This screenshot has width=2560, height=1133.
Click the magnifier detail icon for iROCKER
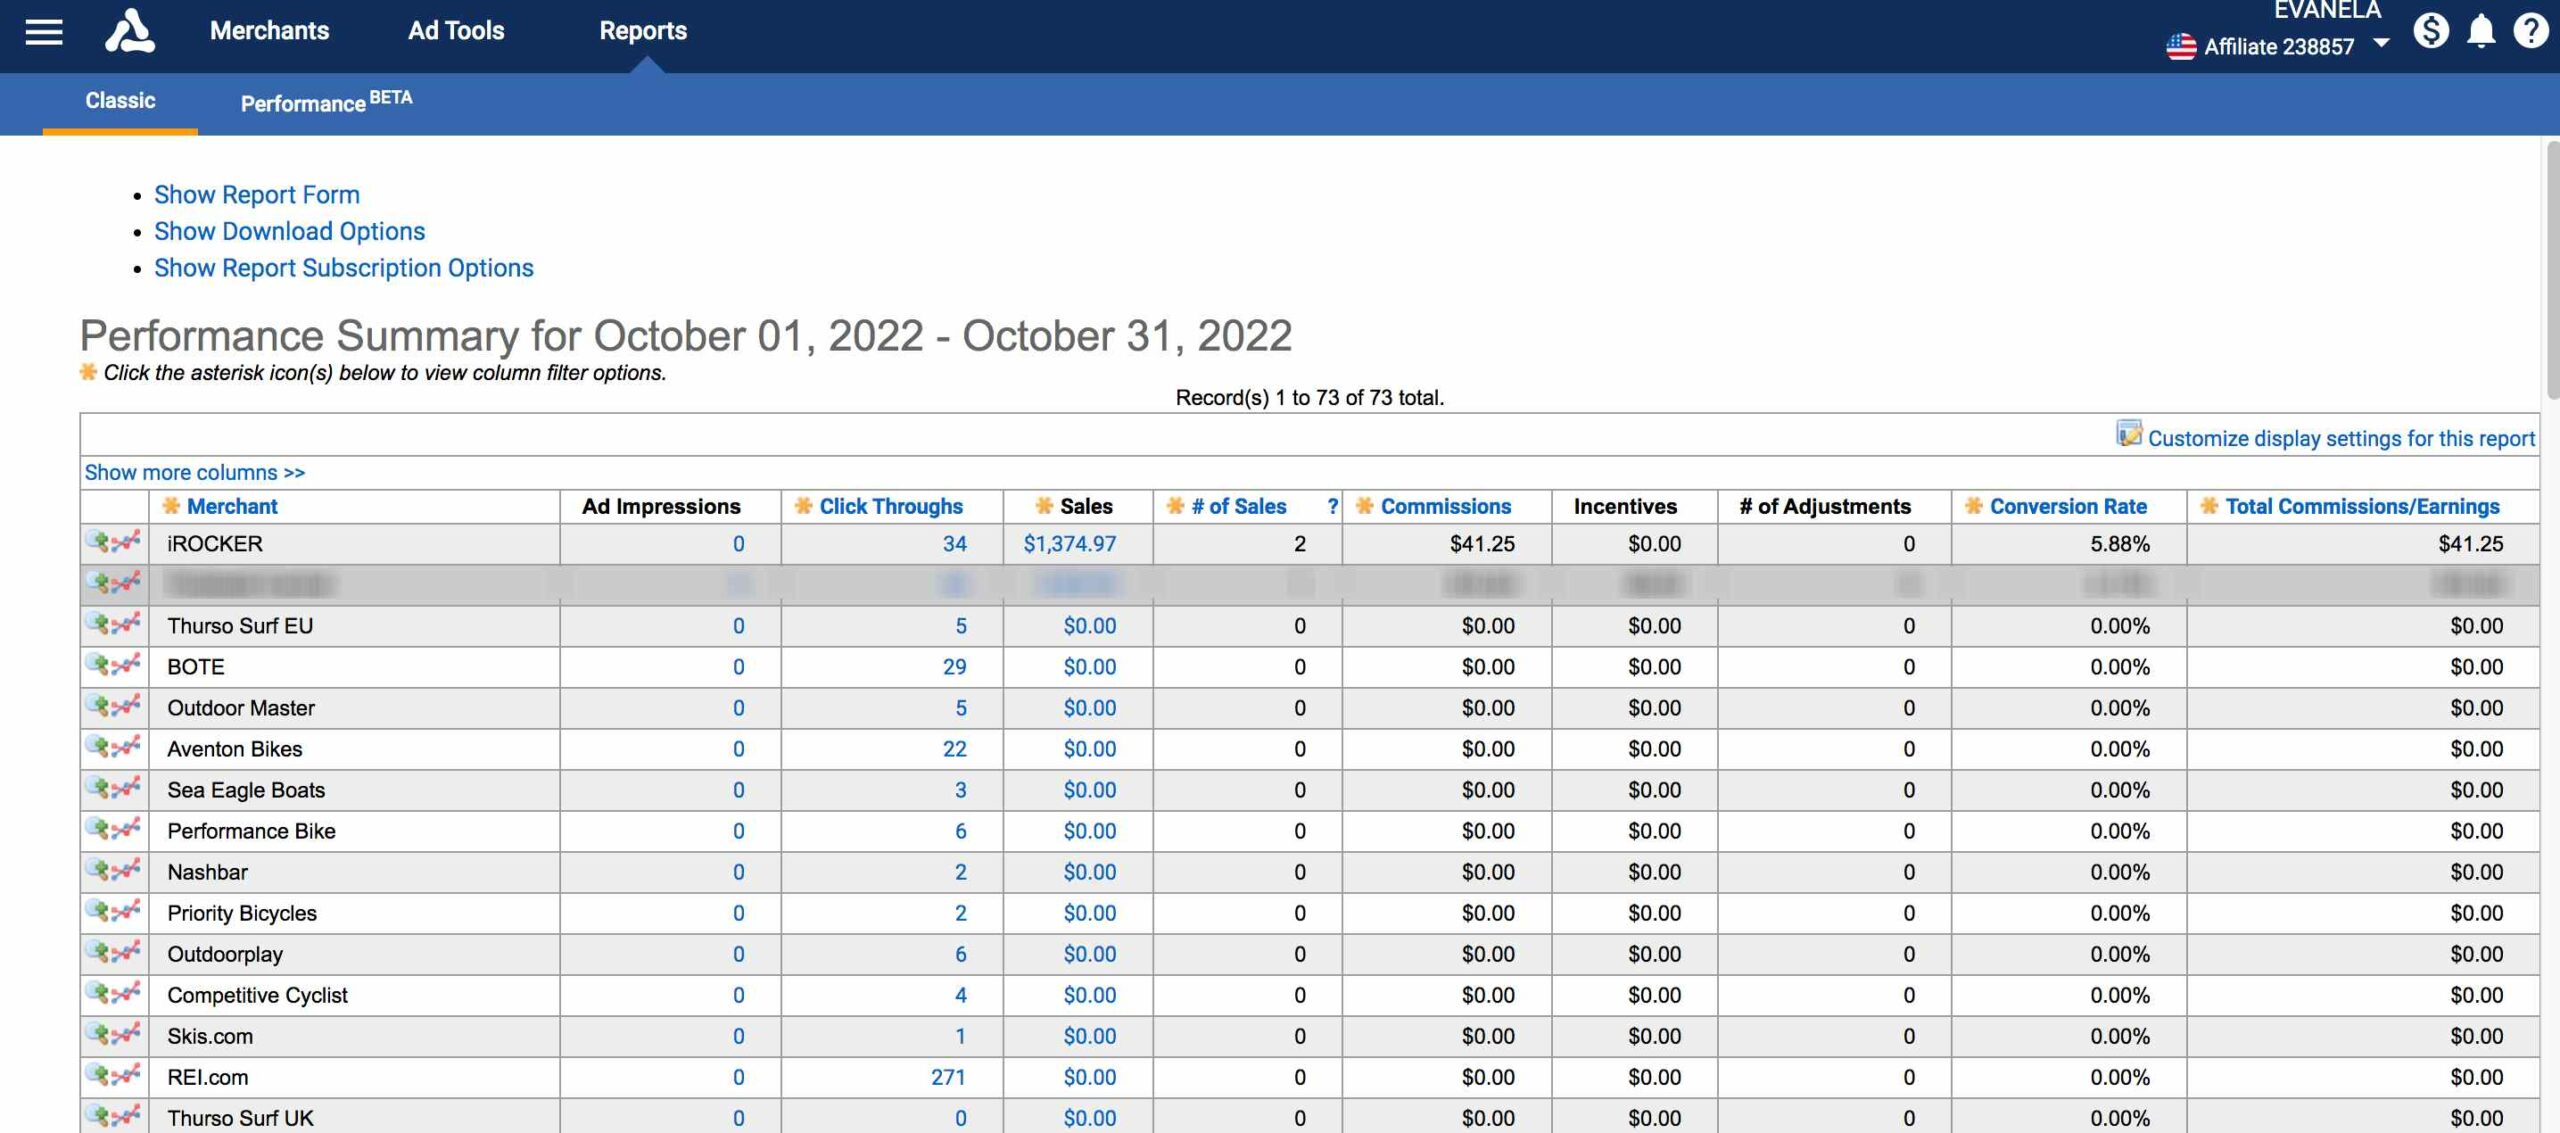98,541
